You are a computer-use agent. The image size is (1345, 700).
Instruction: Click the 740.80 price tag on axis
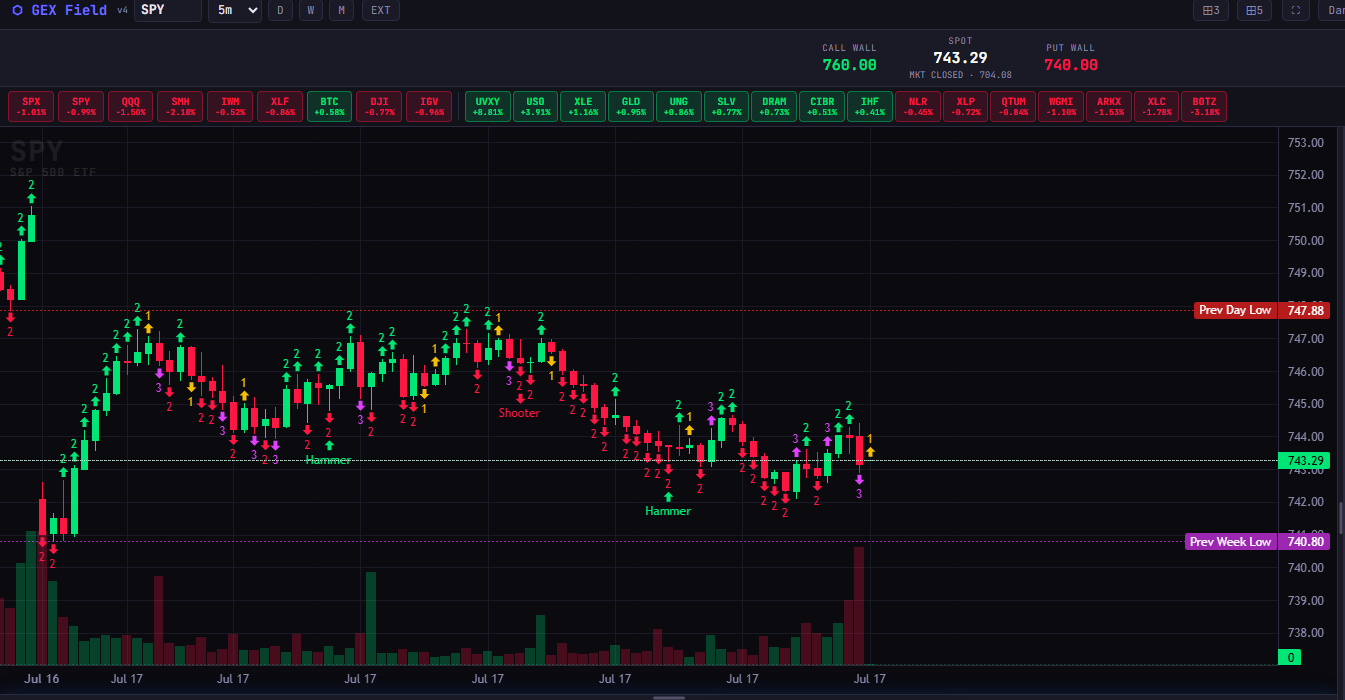pyautogui.click(x=1304, y=542)
